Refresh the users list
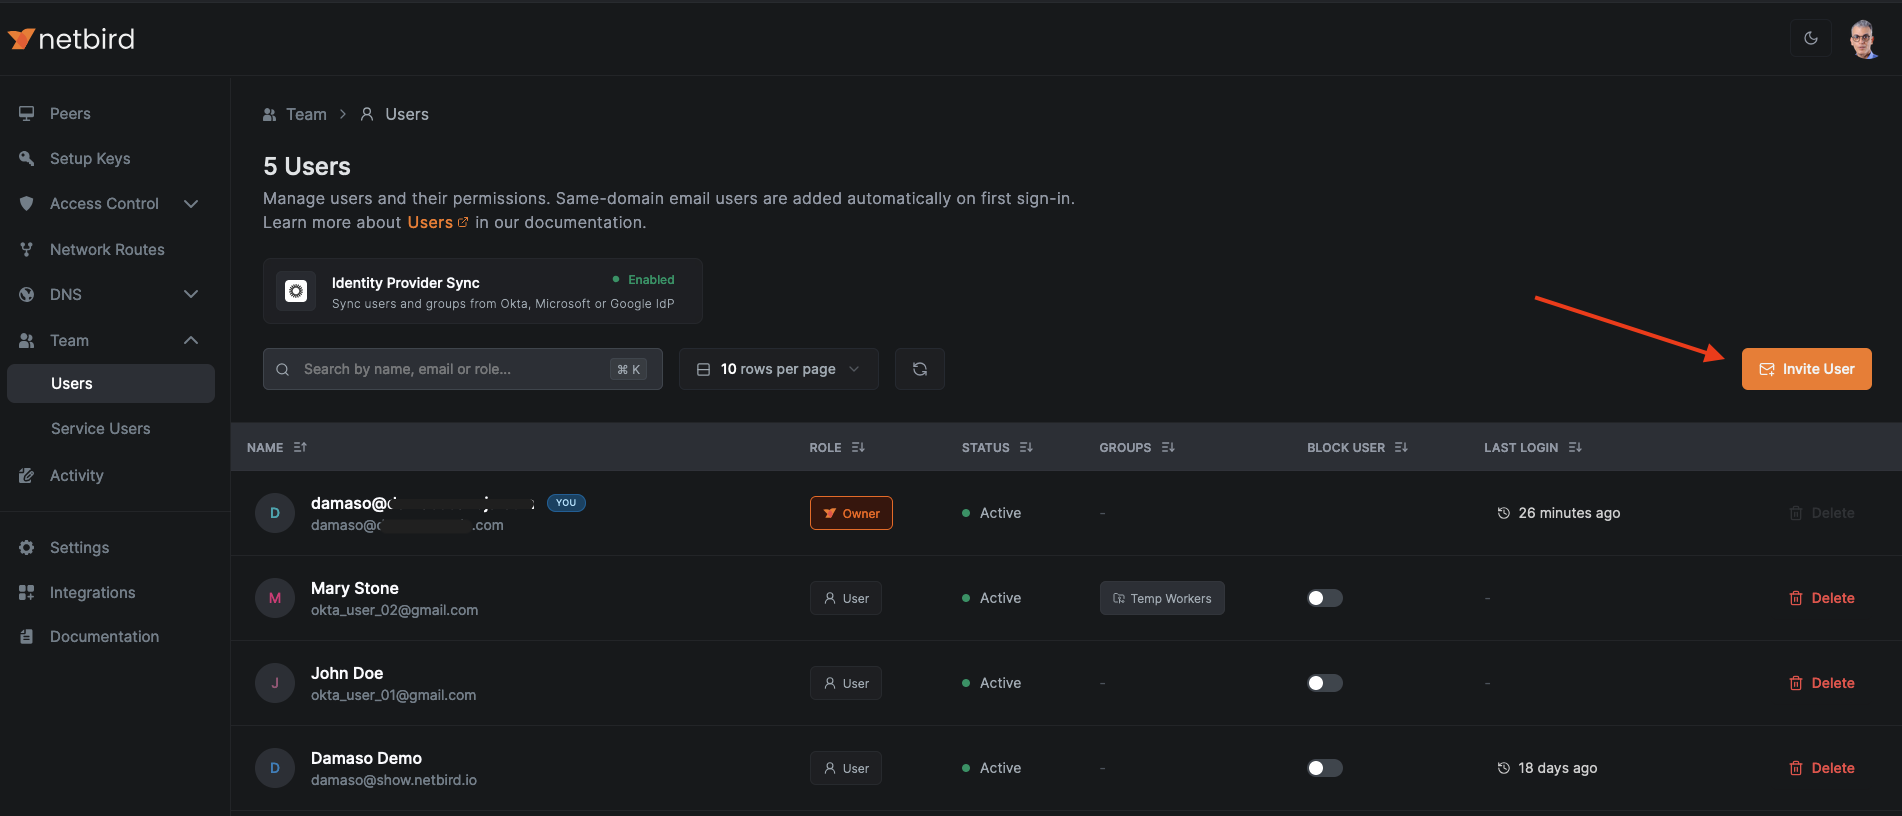 (x=920, y=369)
